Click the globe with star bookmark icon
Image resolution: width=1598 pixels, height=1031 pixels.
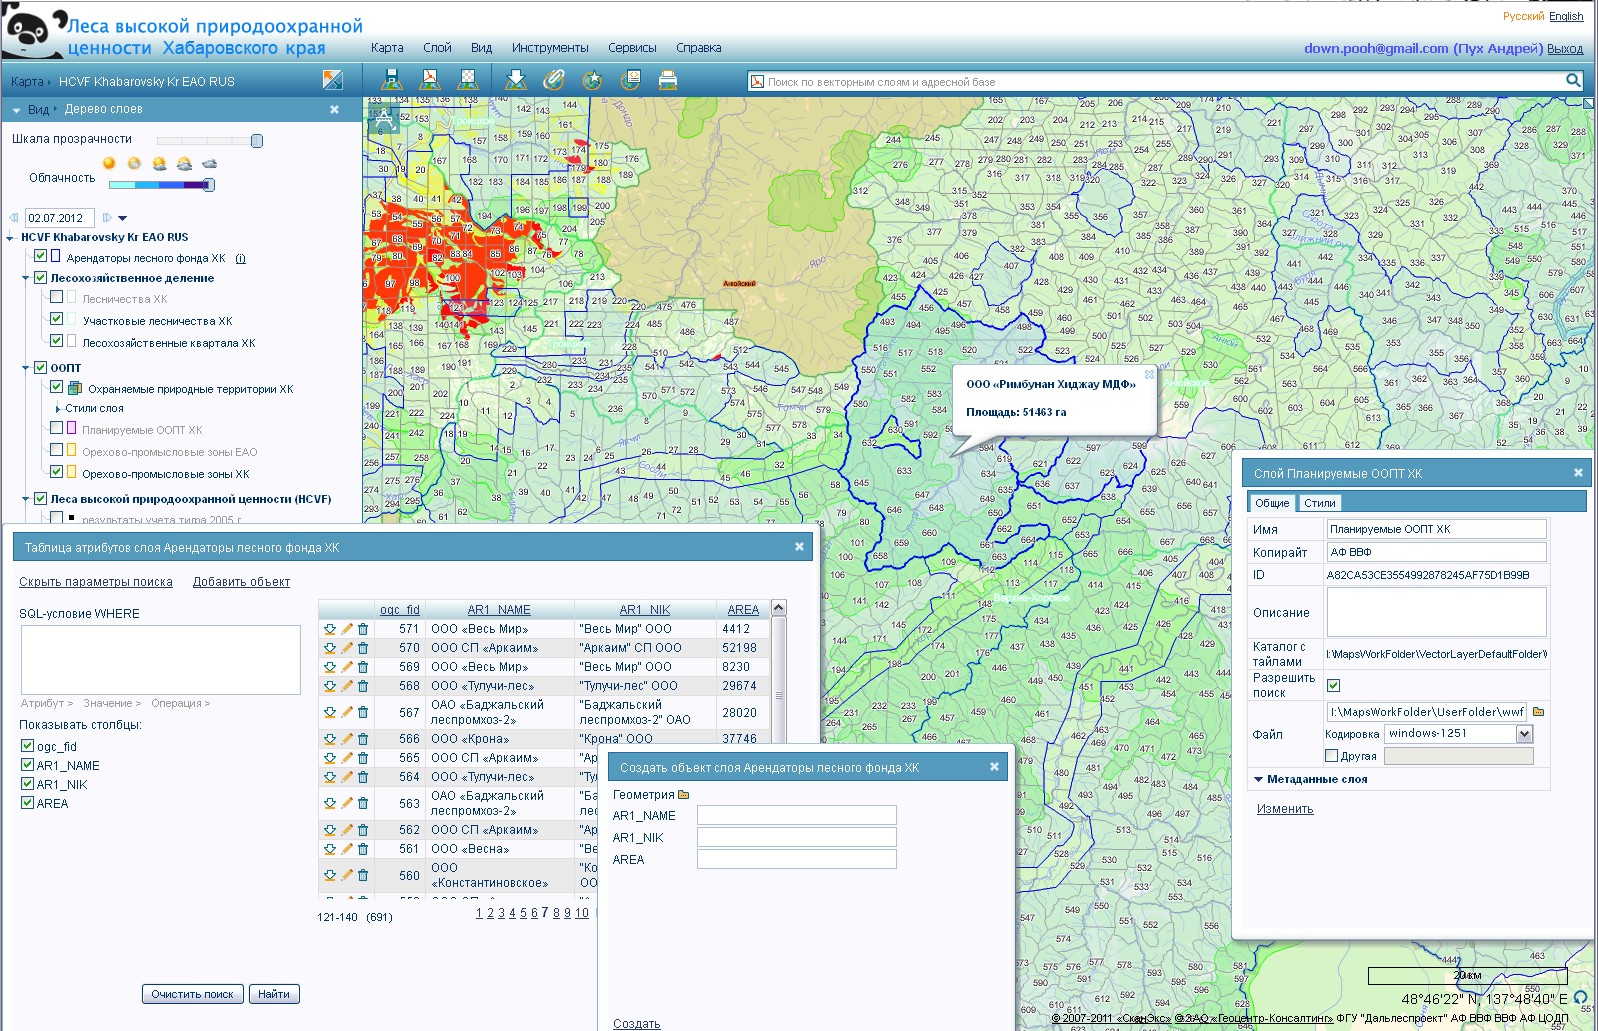click(592, 80)
